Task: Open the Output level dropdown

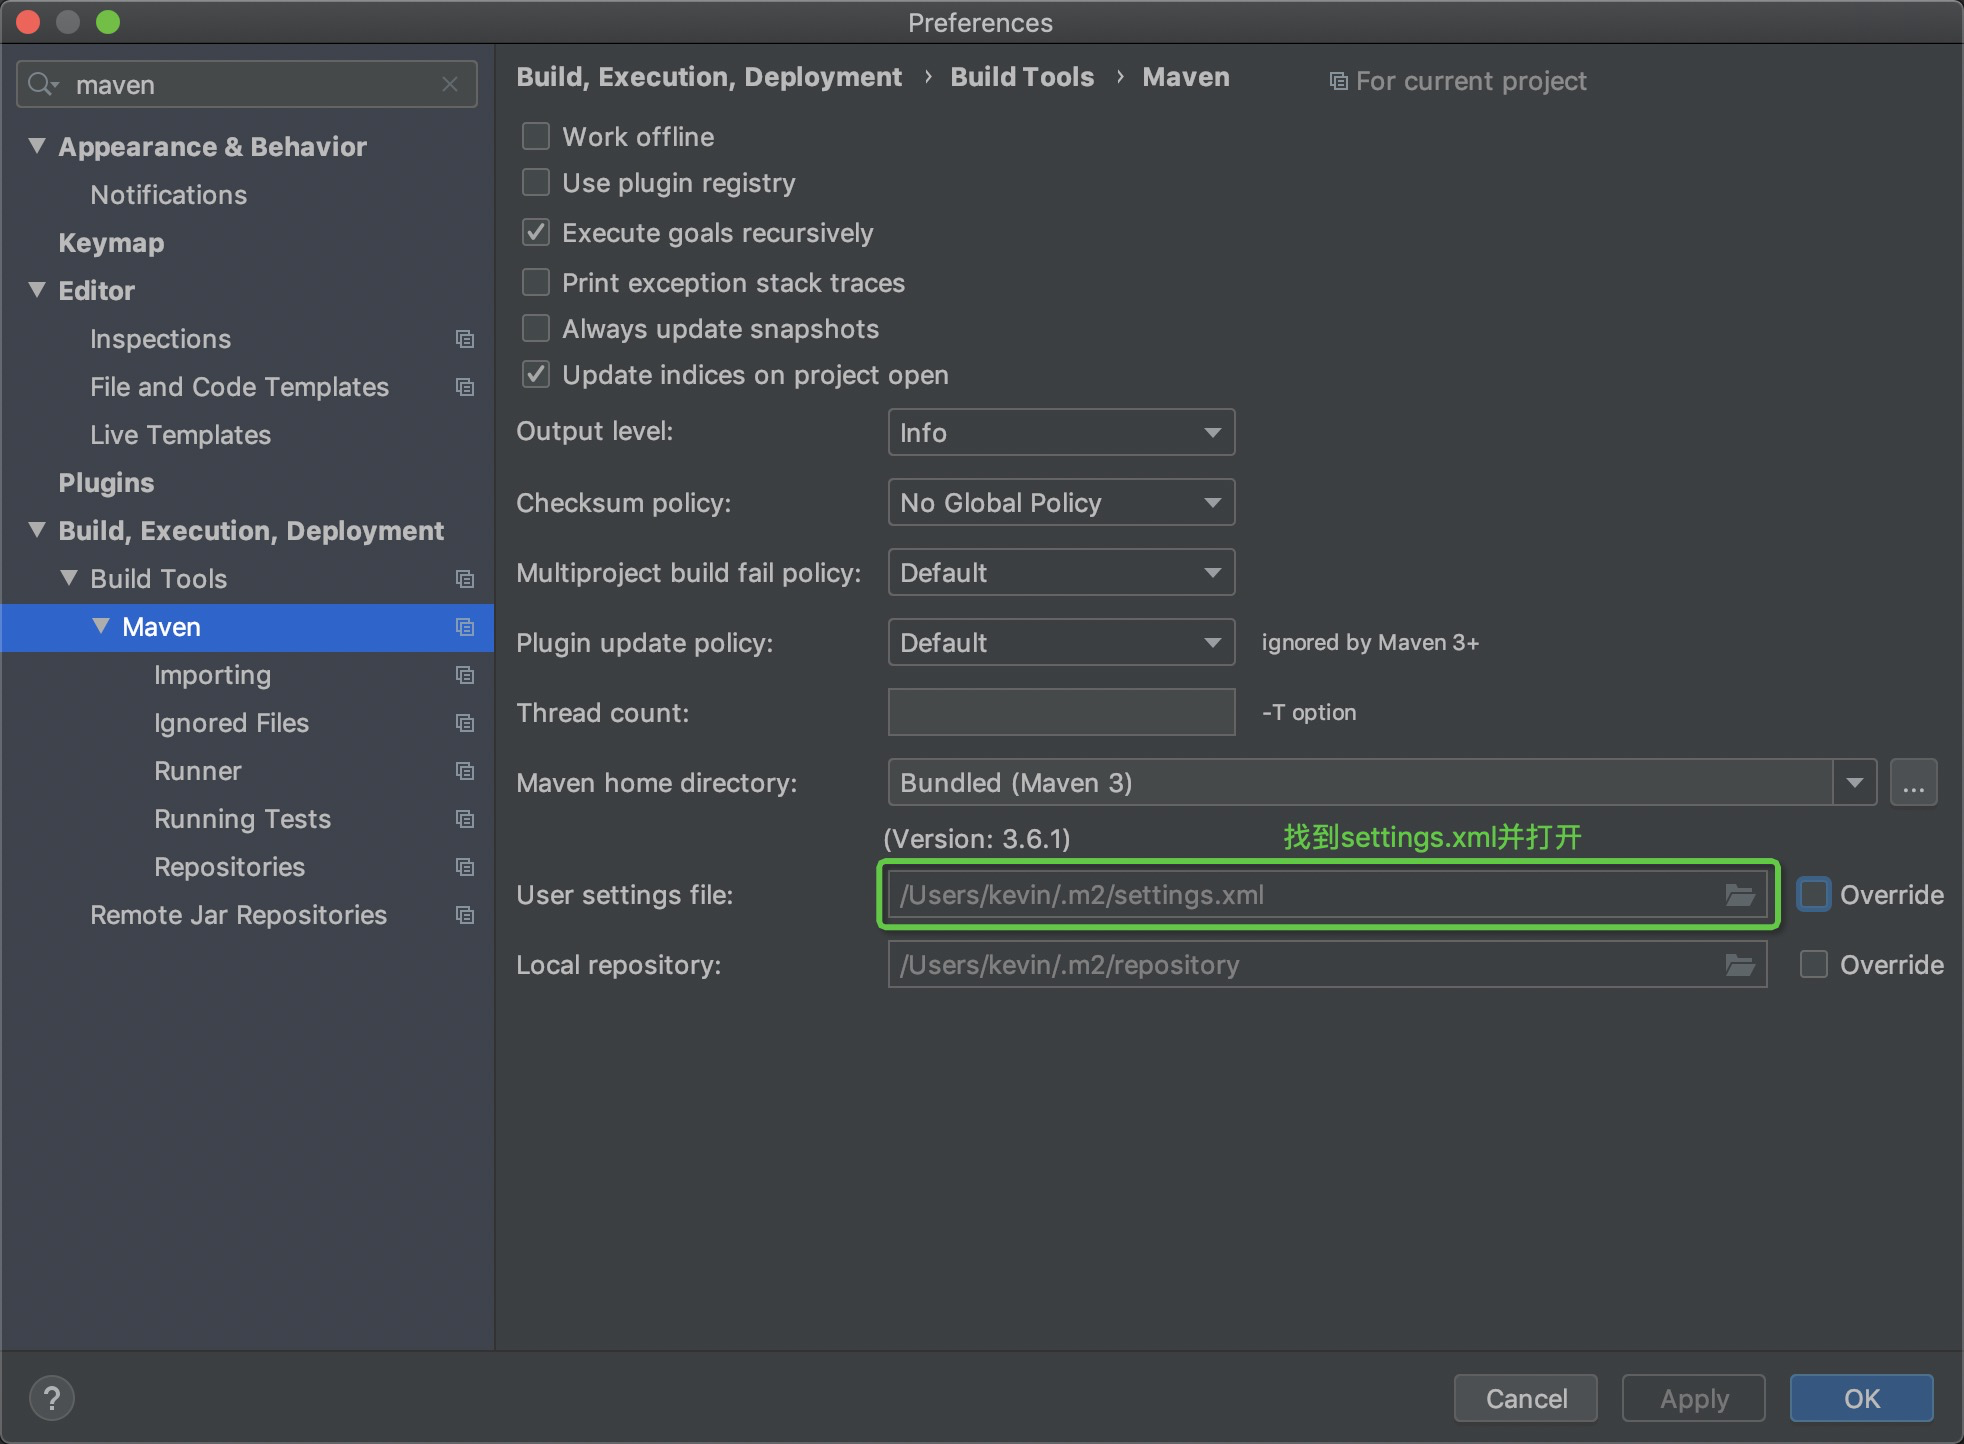Action: [x=1060, y=433]
